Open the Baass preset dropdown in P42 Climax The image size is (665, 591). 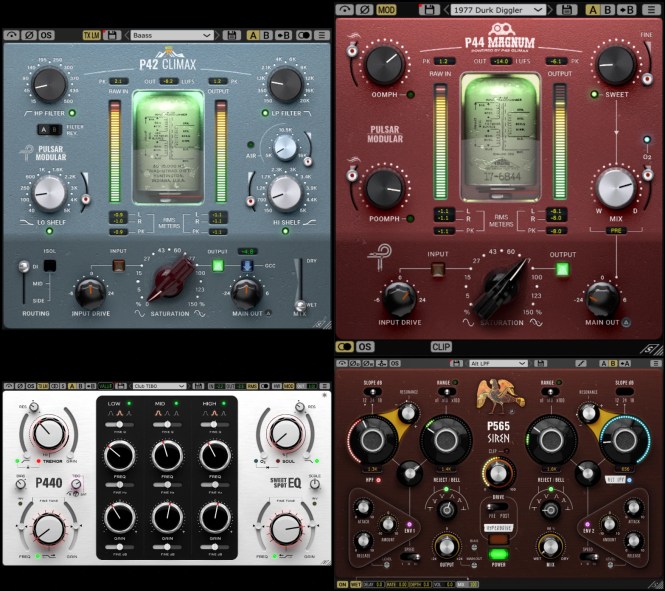[171, 35]
